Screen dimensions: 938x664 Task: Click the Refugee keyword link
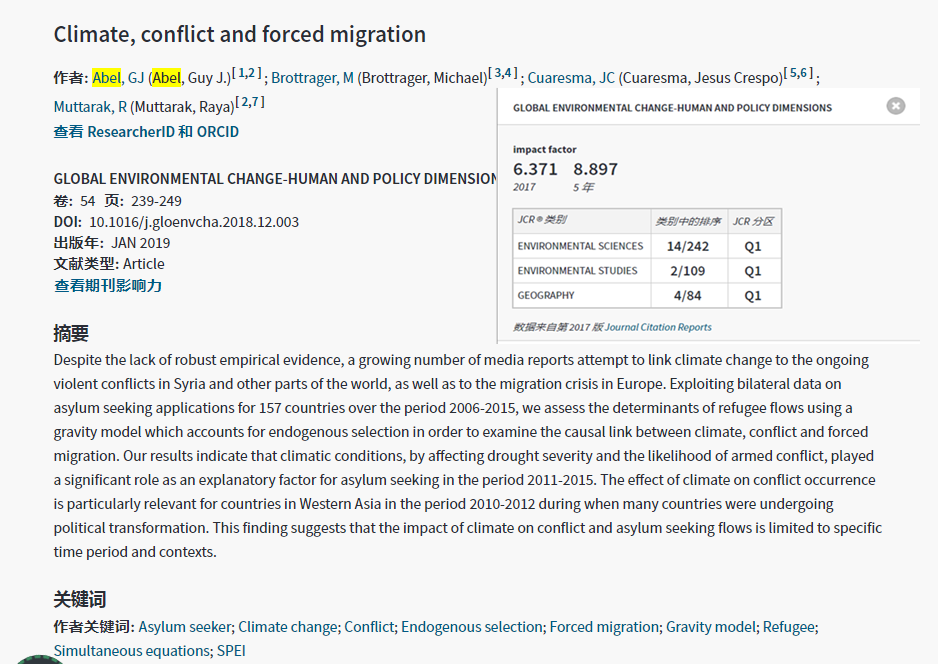789,627
